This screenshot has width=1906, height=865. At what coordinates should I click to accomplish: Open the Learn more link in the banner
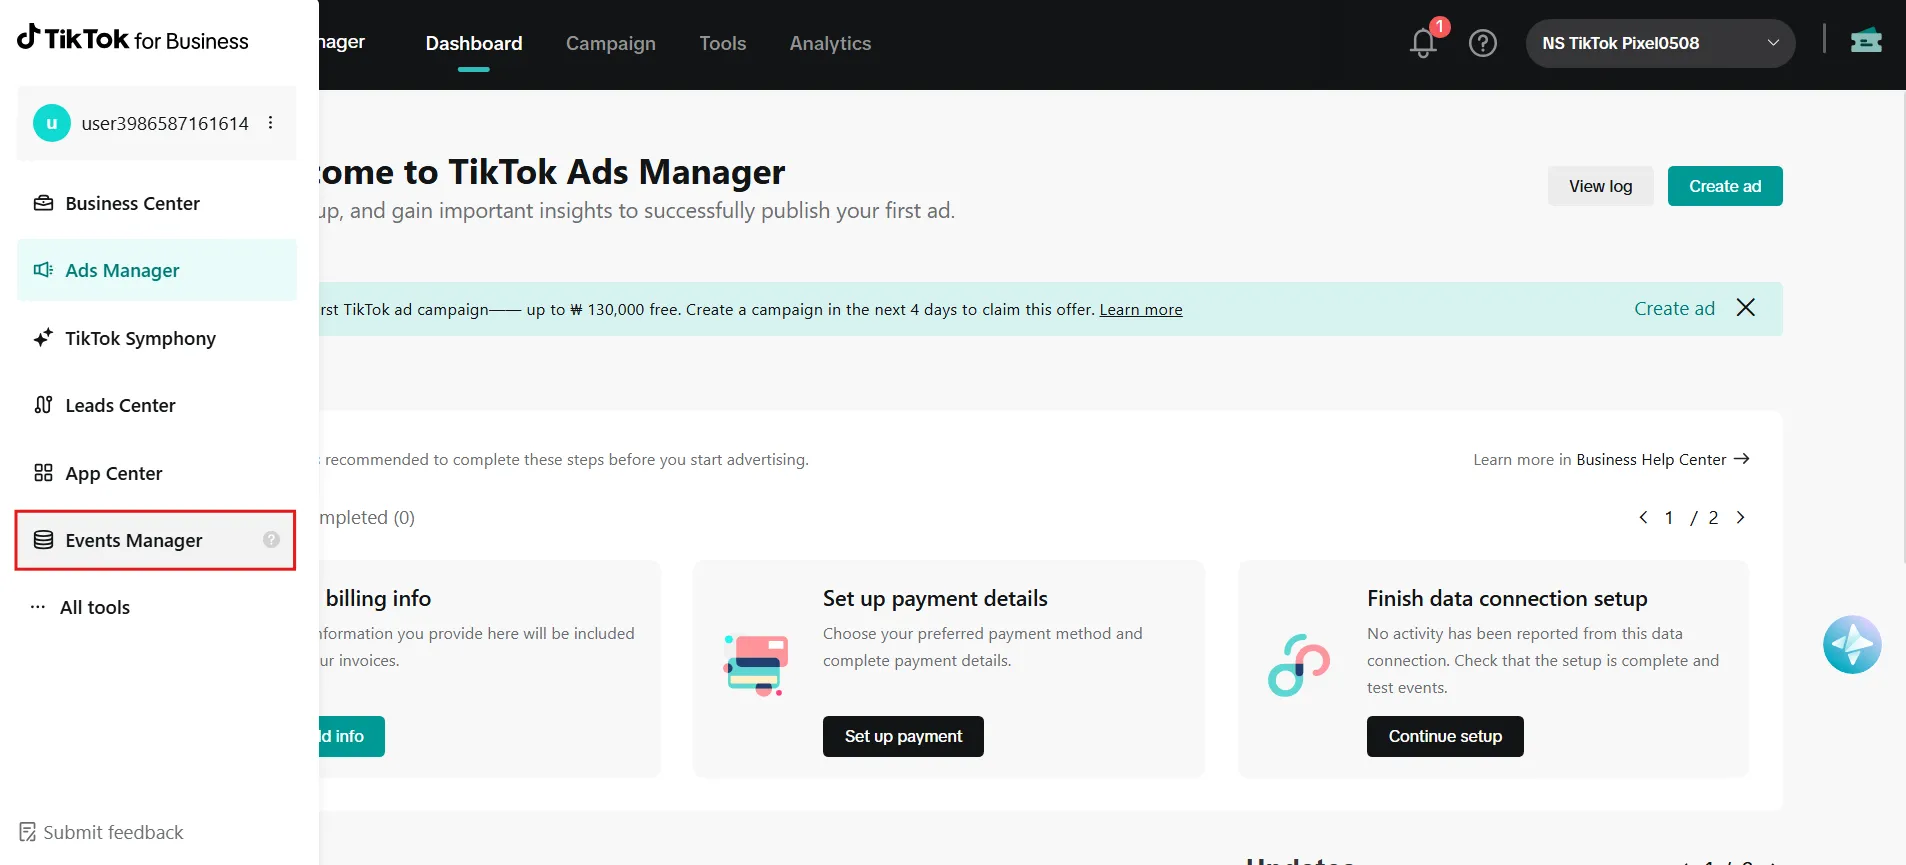tap(1141, 310)
